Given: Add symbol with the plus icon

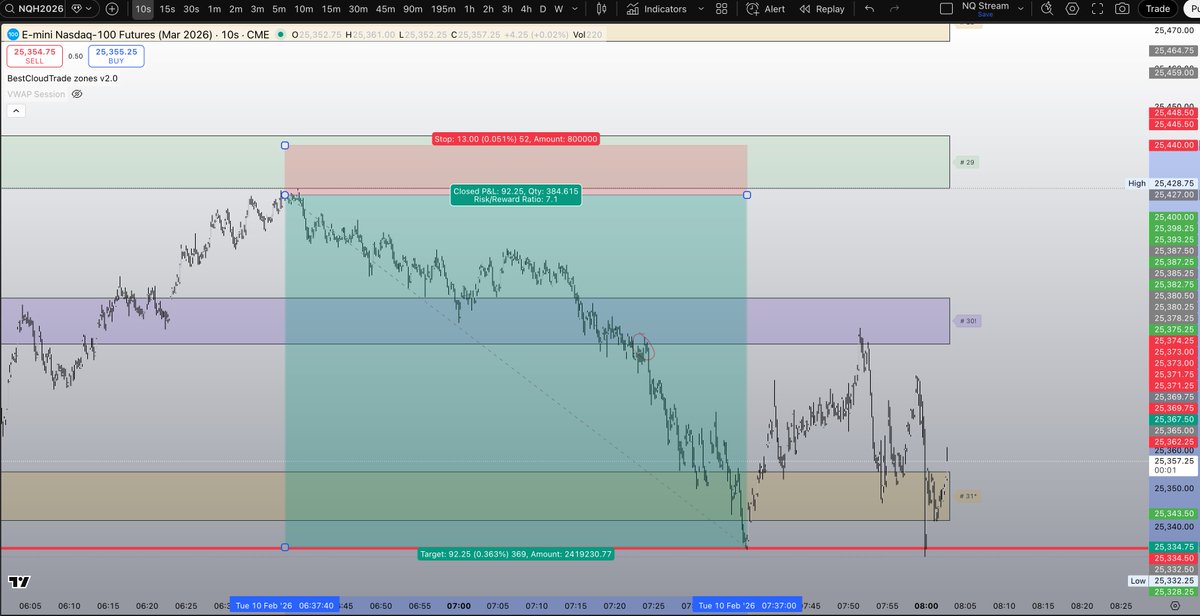Looking at the screenshot, I should pyautogui.click(x=112, y=9).
